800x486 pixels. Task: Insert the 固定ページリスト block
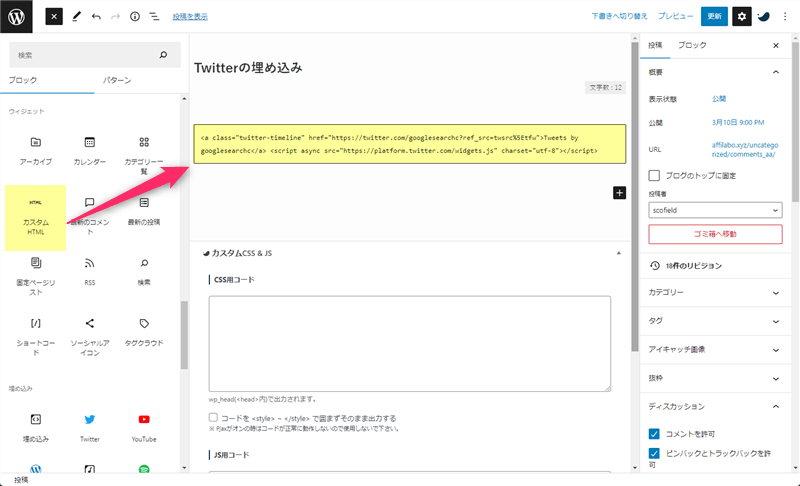pos(36,276)
